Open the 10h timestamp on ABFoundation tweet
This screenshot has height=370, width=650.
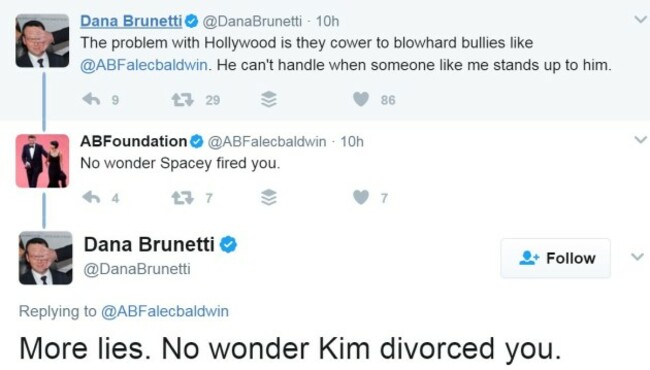point(352,142)
